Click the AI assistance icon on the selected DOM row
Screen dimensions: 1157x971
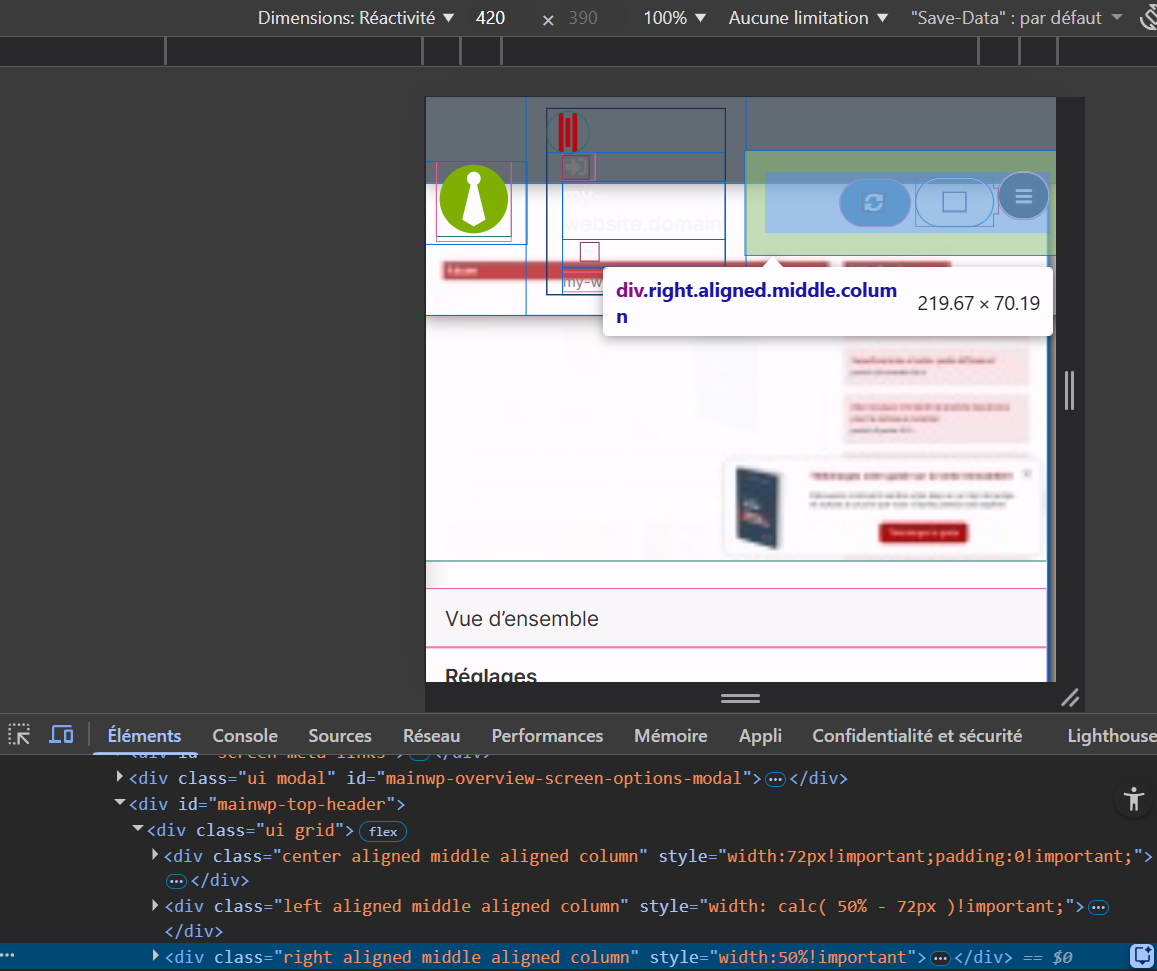click(x=1141, y=956)
